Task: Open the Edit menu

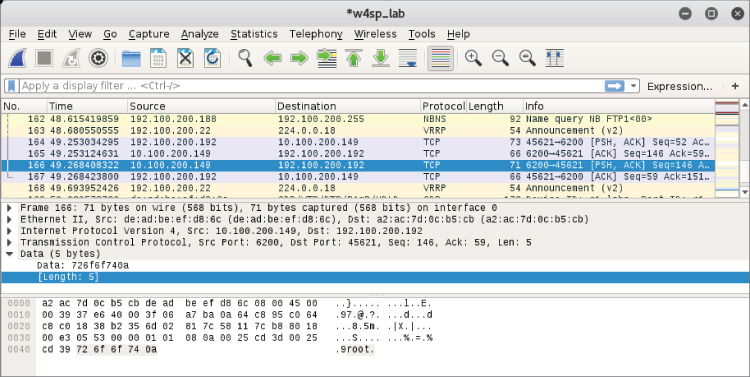Action: pyautogui.click(x=47, y=34)
